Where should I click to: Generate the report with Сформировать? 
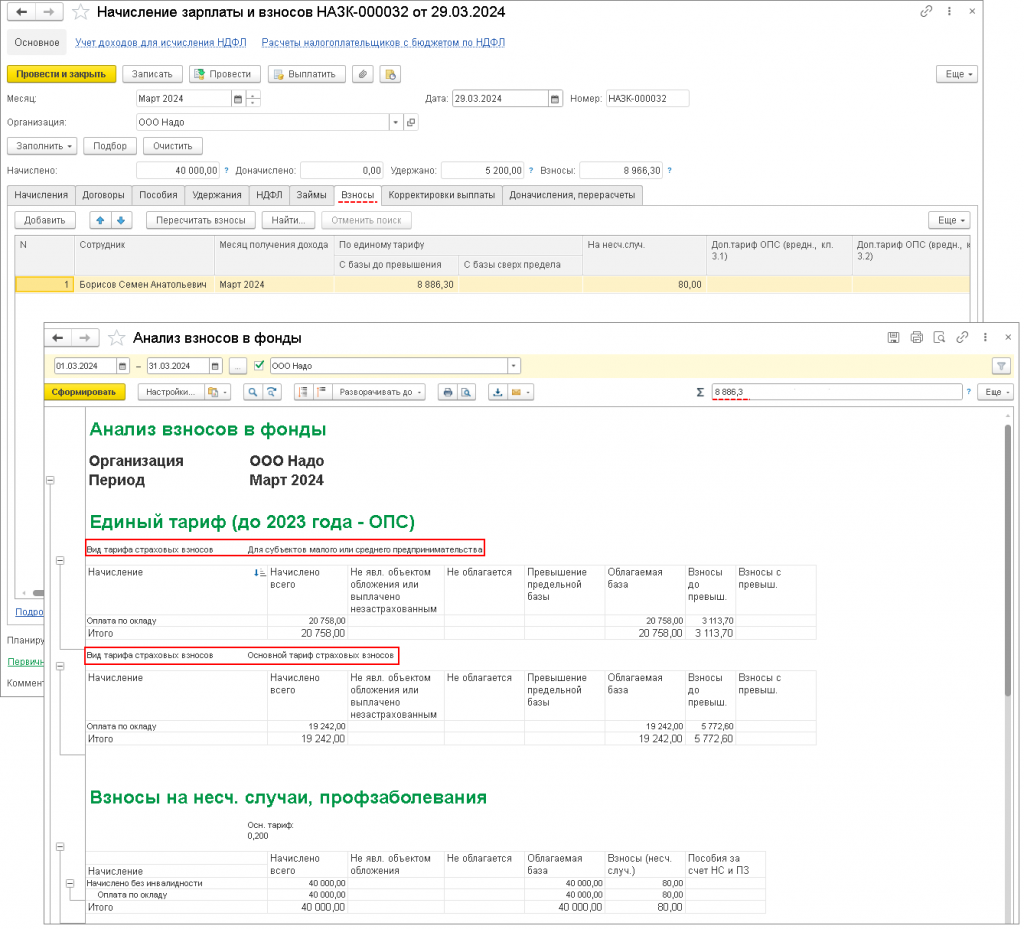coord(84,392)
